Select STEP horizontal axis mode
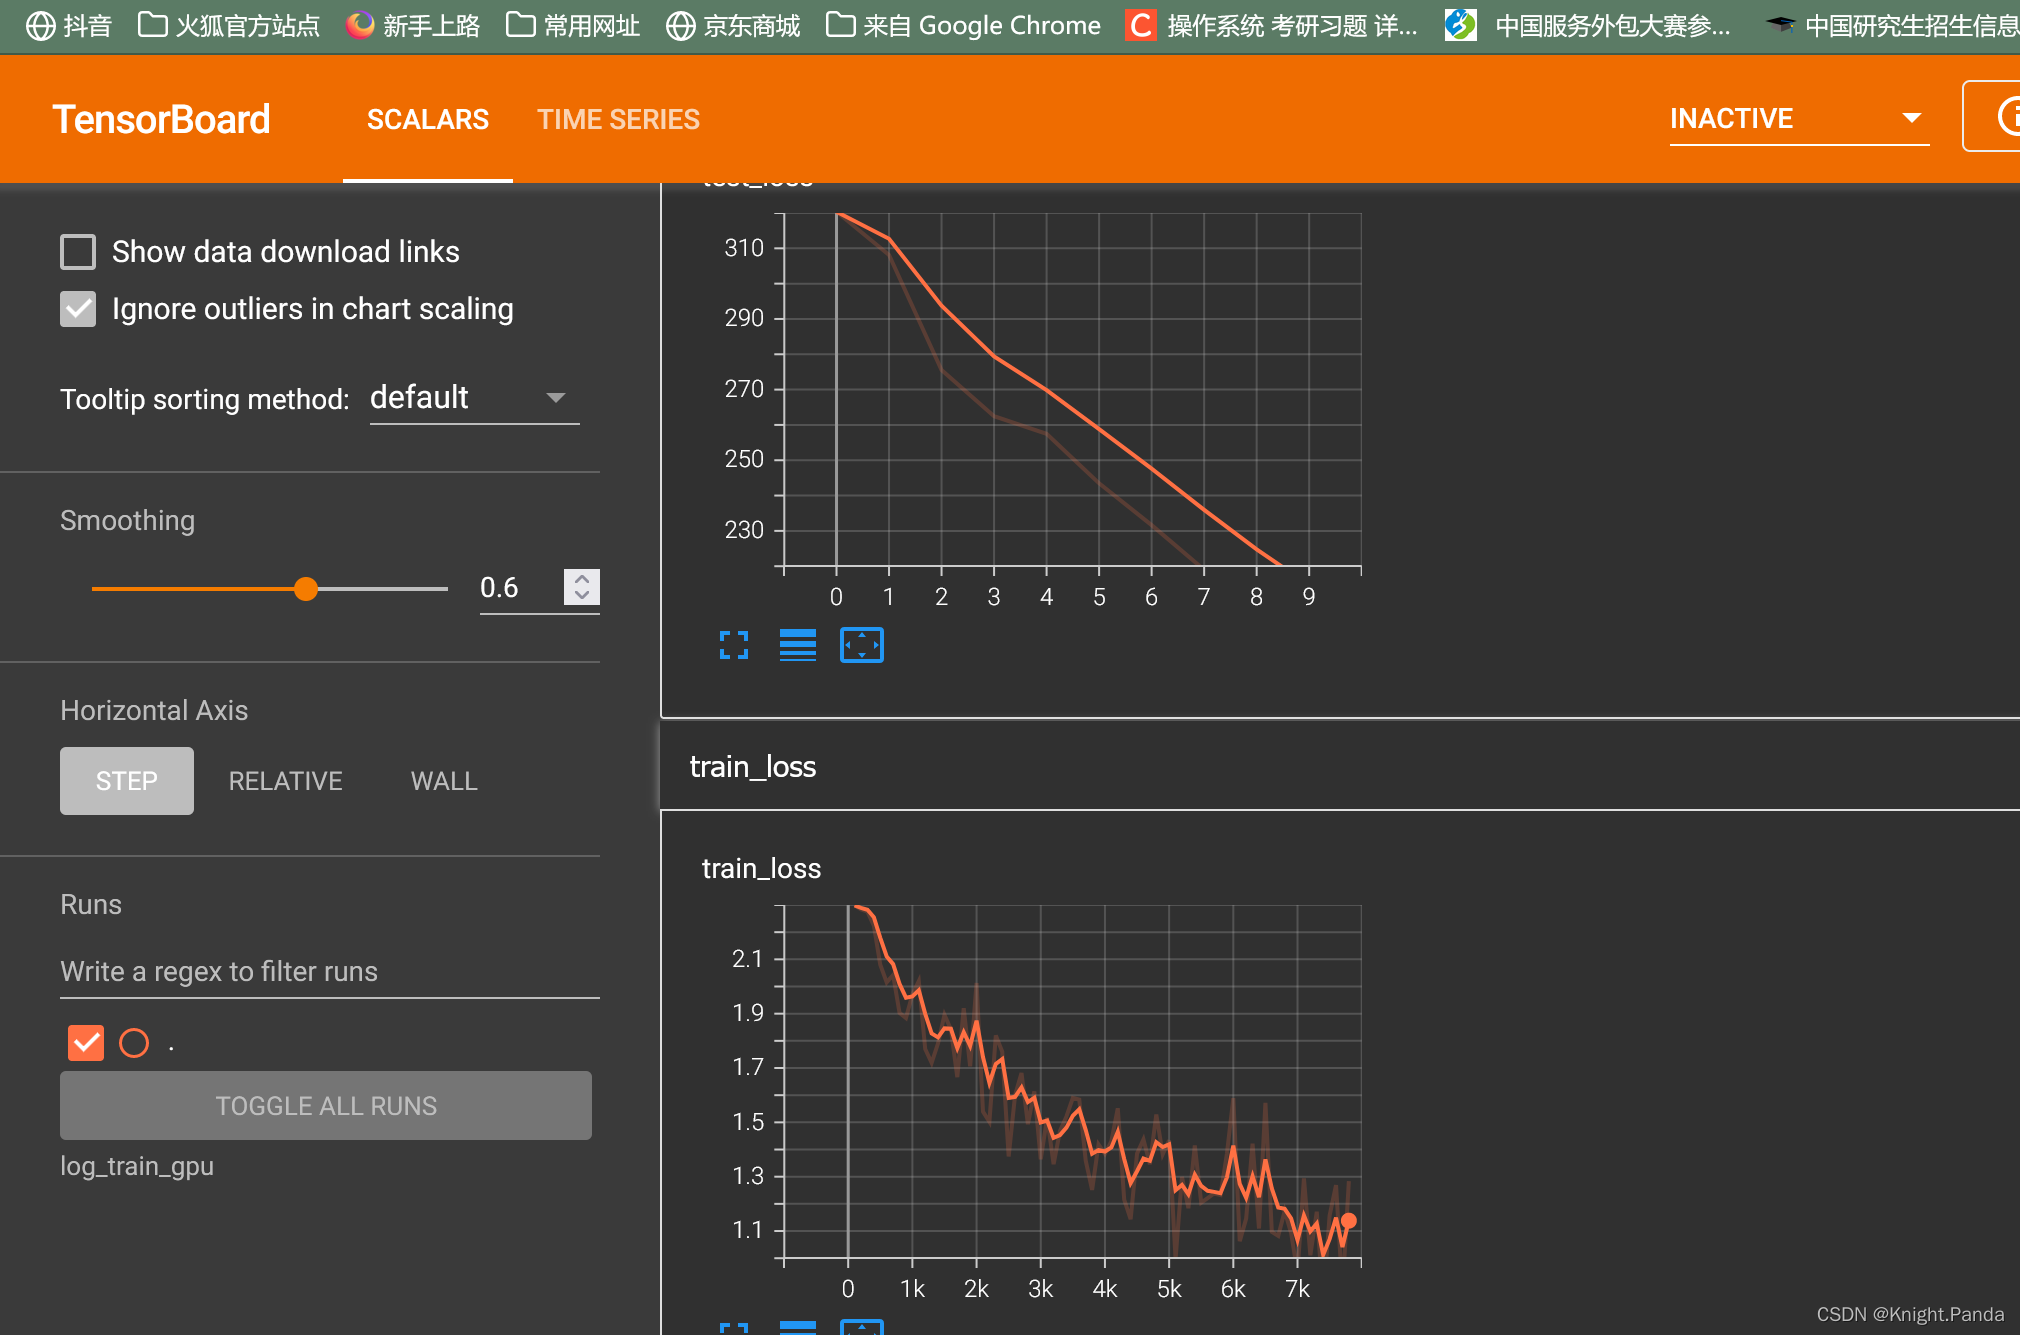 coord(127,781)
